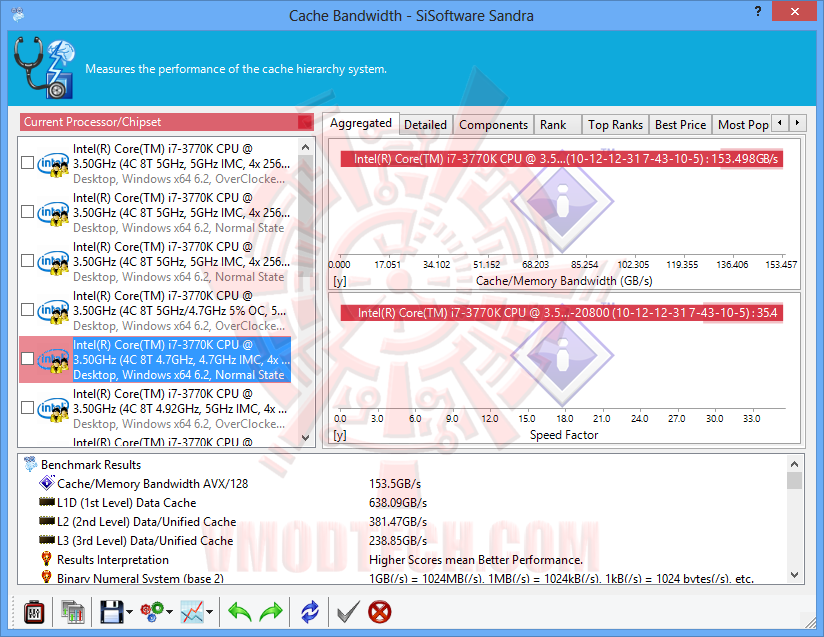Click the tab strip right scroll arrow
This screenshot has width=824, height=637.
(x=798, y=123)
